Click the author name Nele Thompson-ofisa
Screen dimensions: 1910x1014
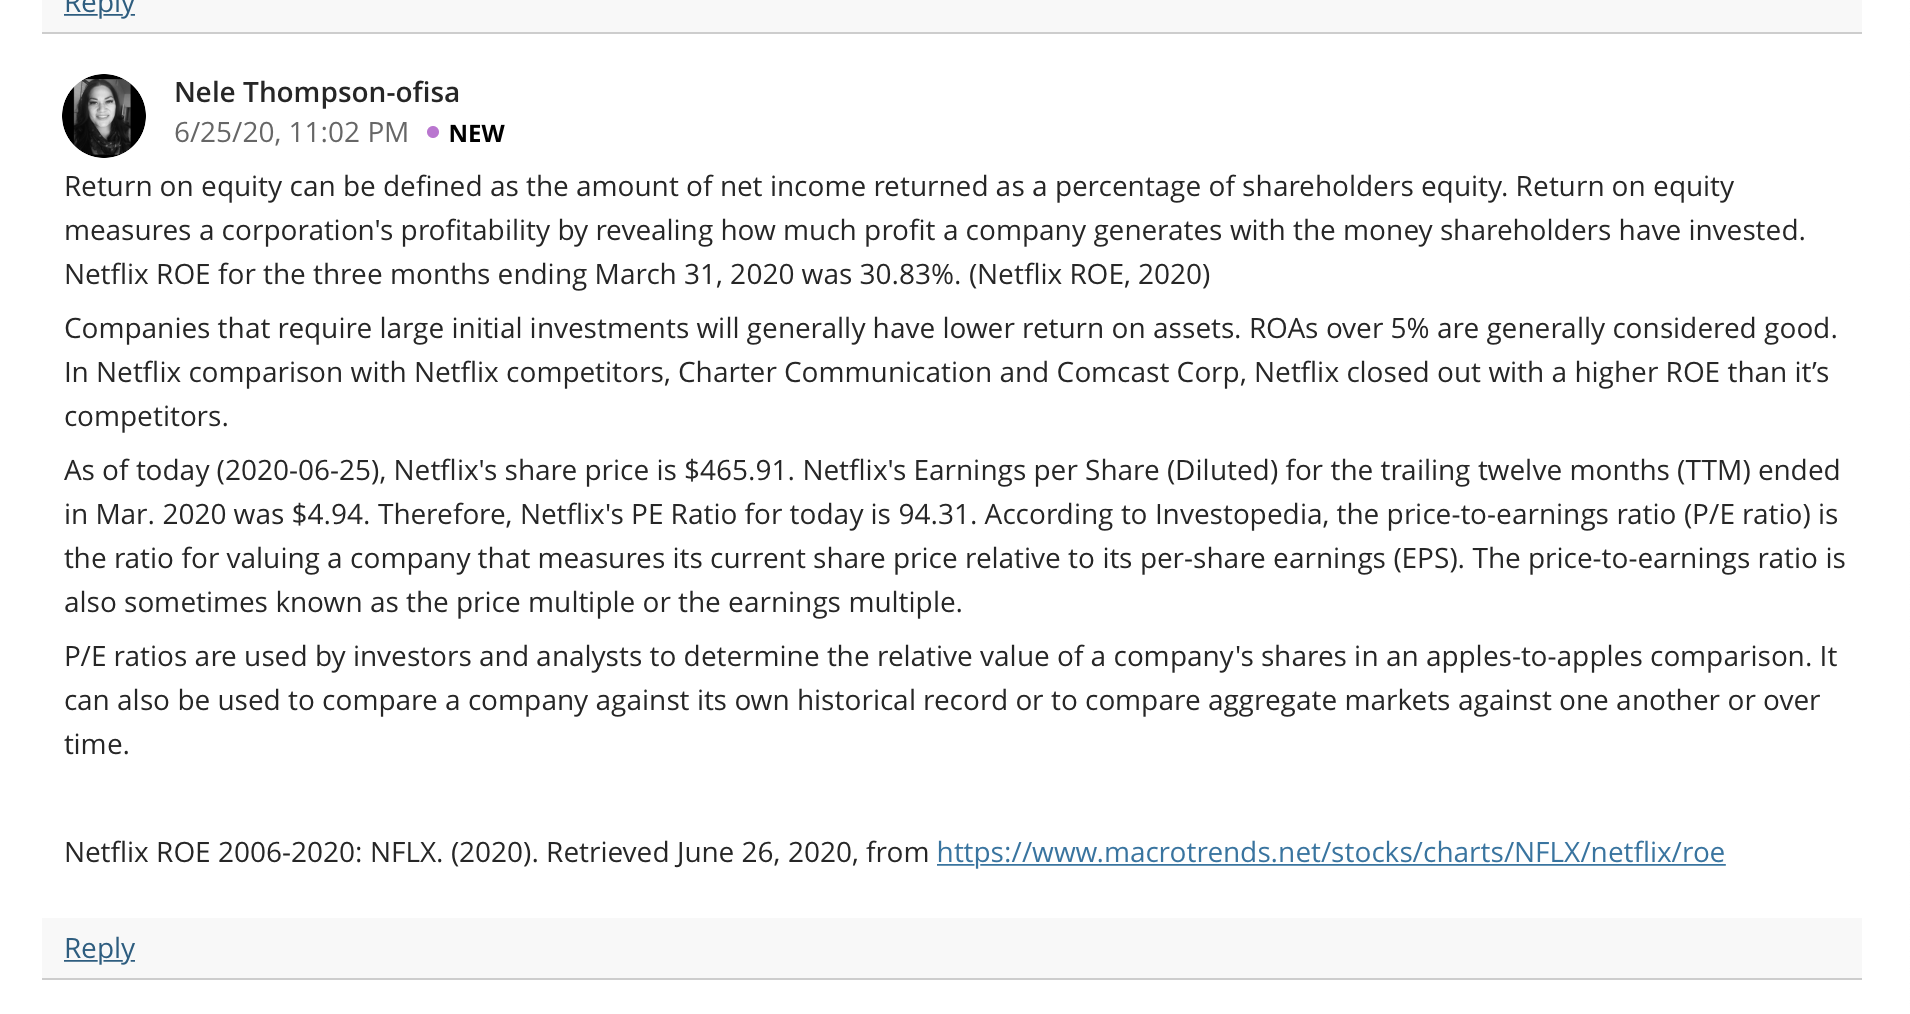[x=317, y=92]
